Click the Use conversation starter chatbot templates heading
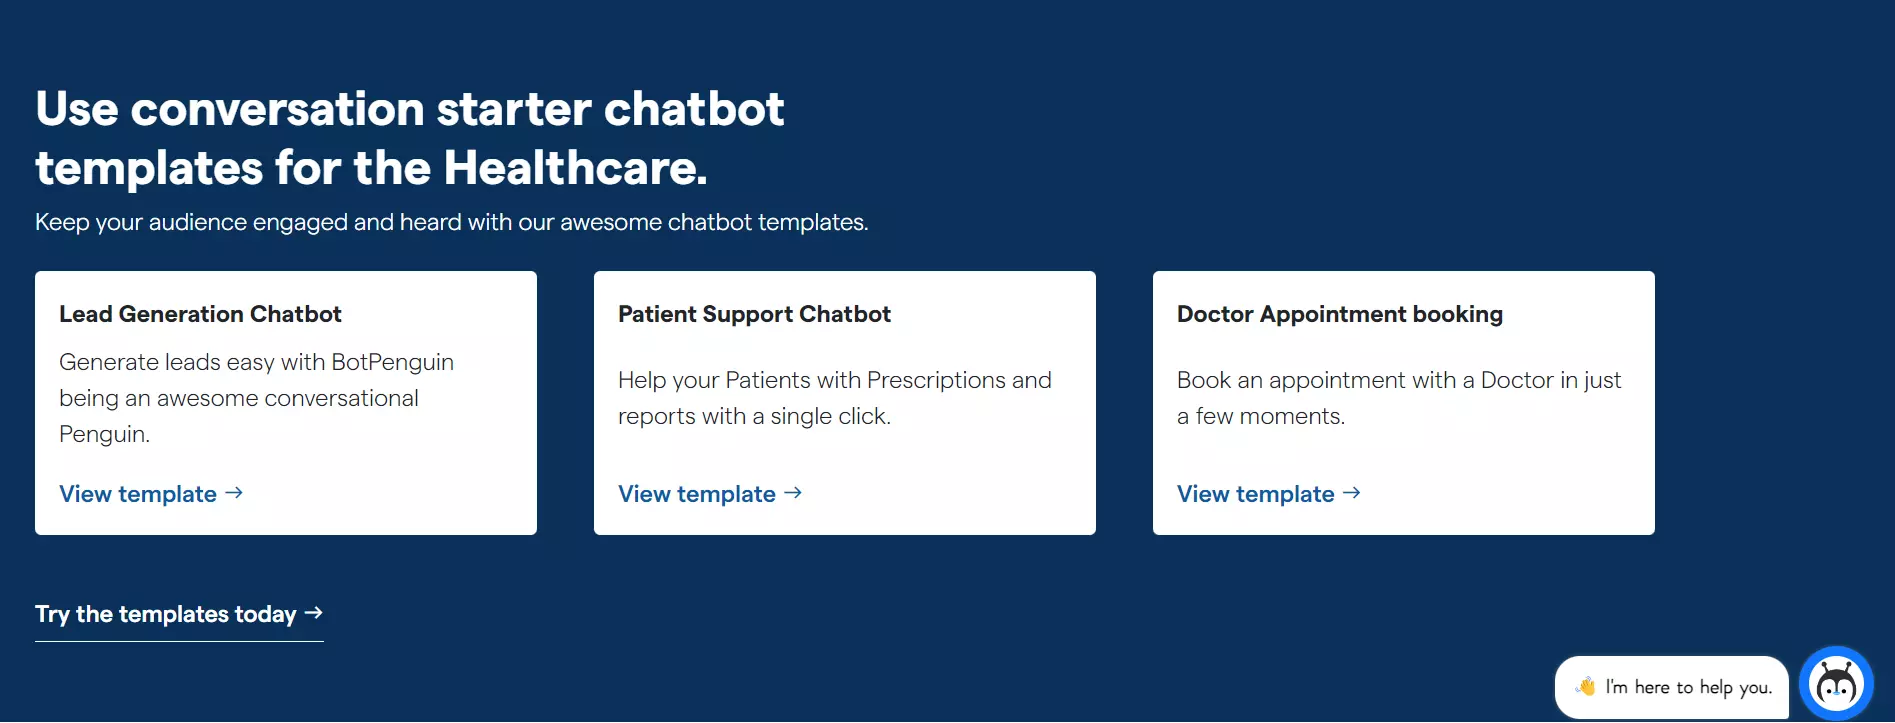 (x=410, y=138)
